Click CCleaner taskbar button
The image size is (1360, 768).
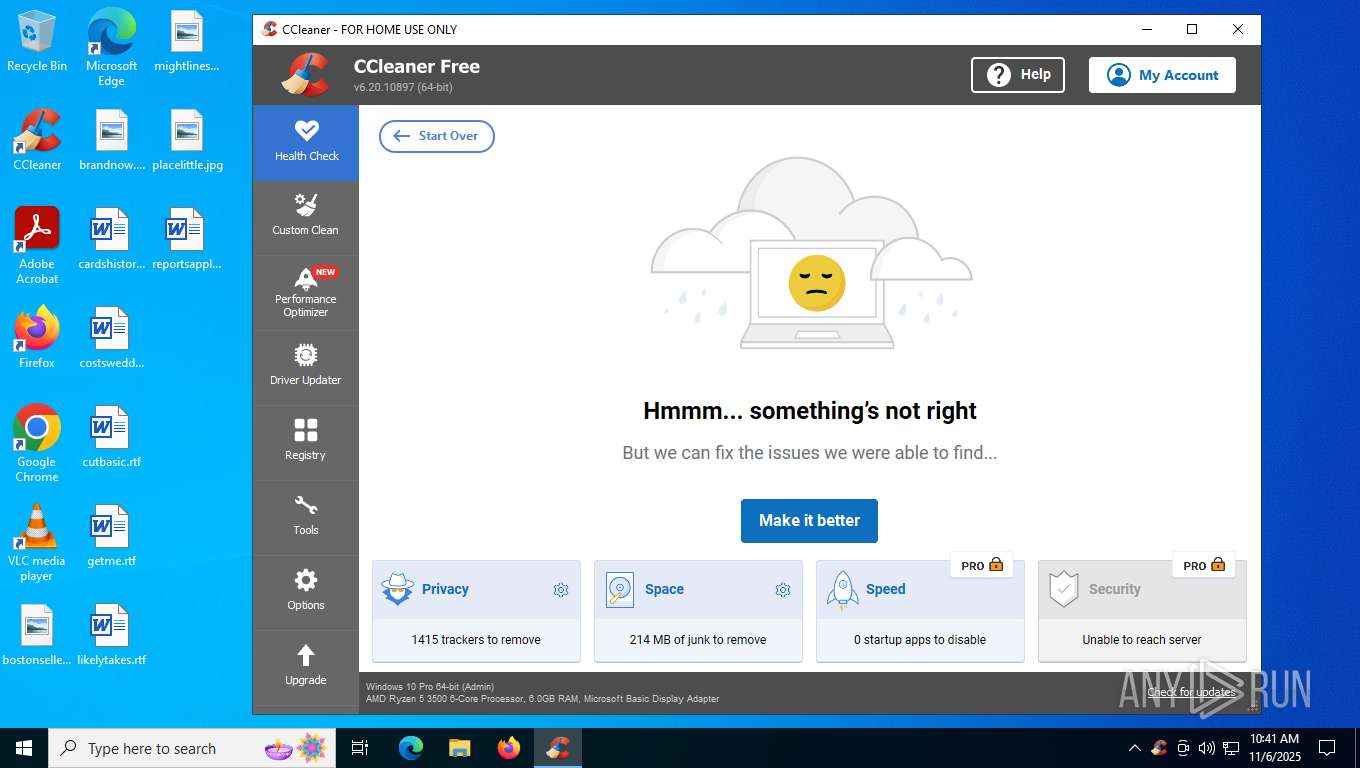click(x=558, y=748)
